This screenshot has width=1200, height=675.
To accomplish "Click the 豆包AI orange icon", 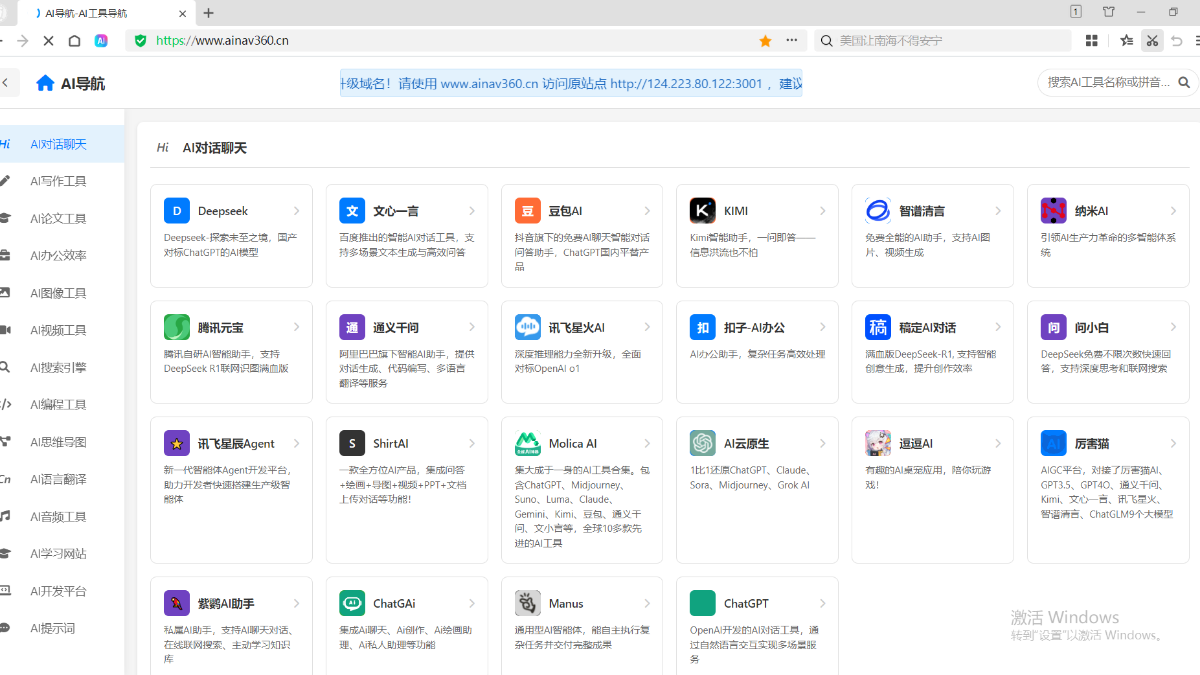I will click(x=528, y=210).
